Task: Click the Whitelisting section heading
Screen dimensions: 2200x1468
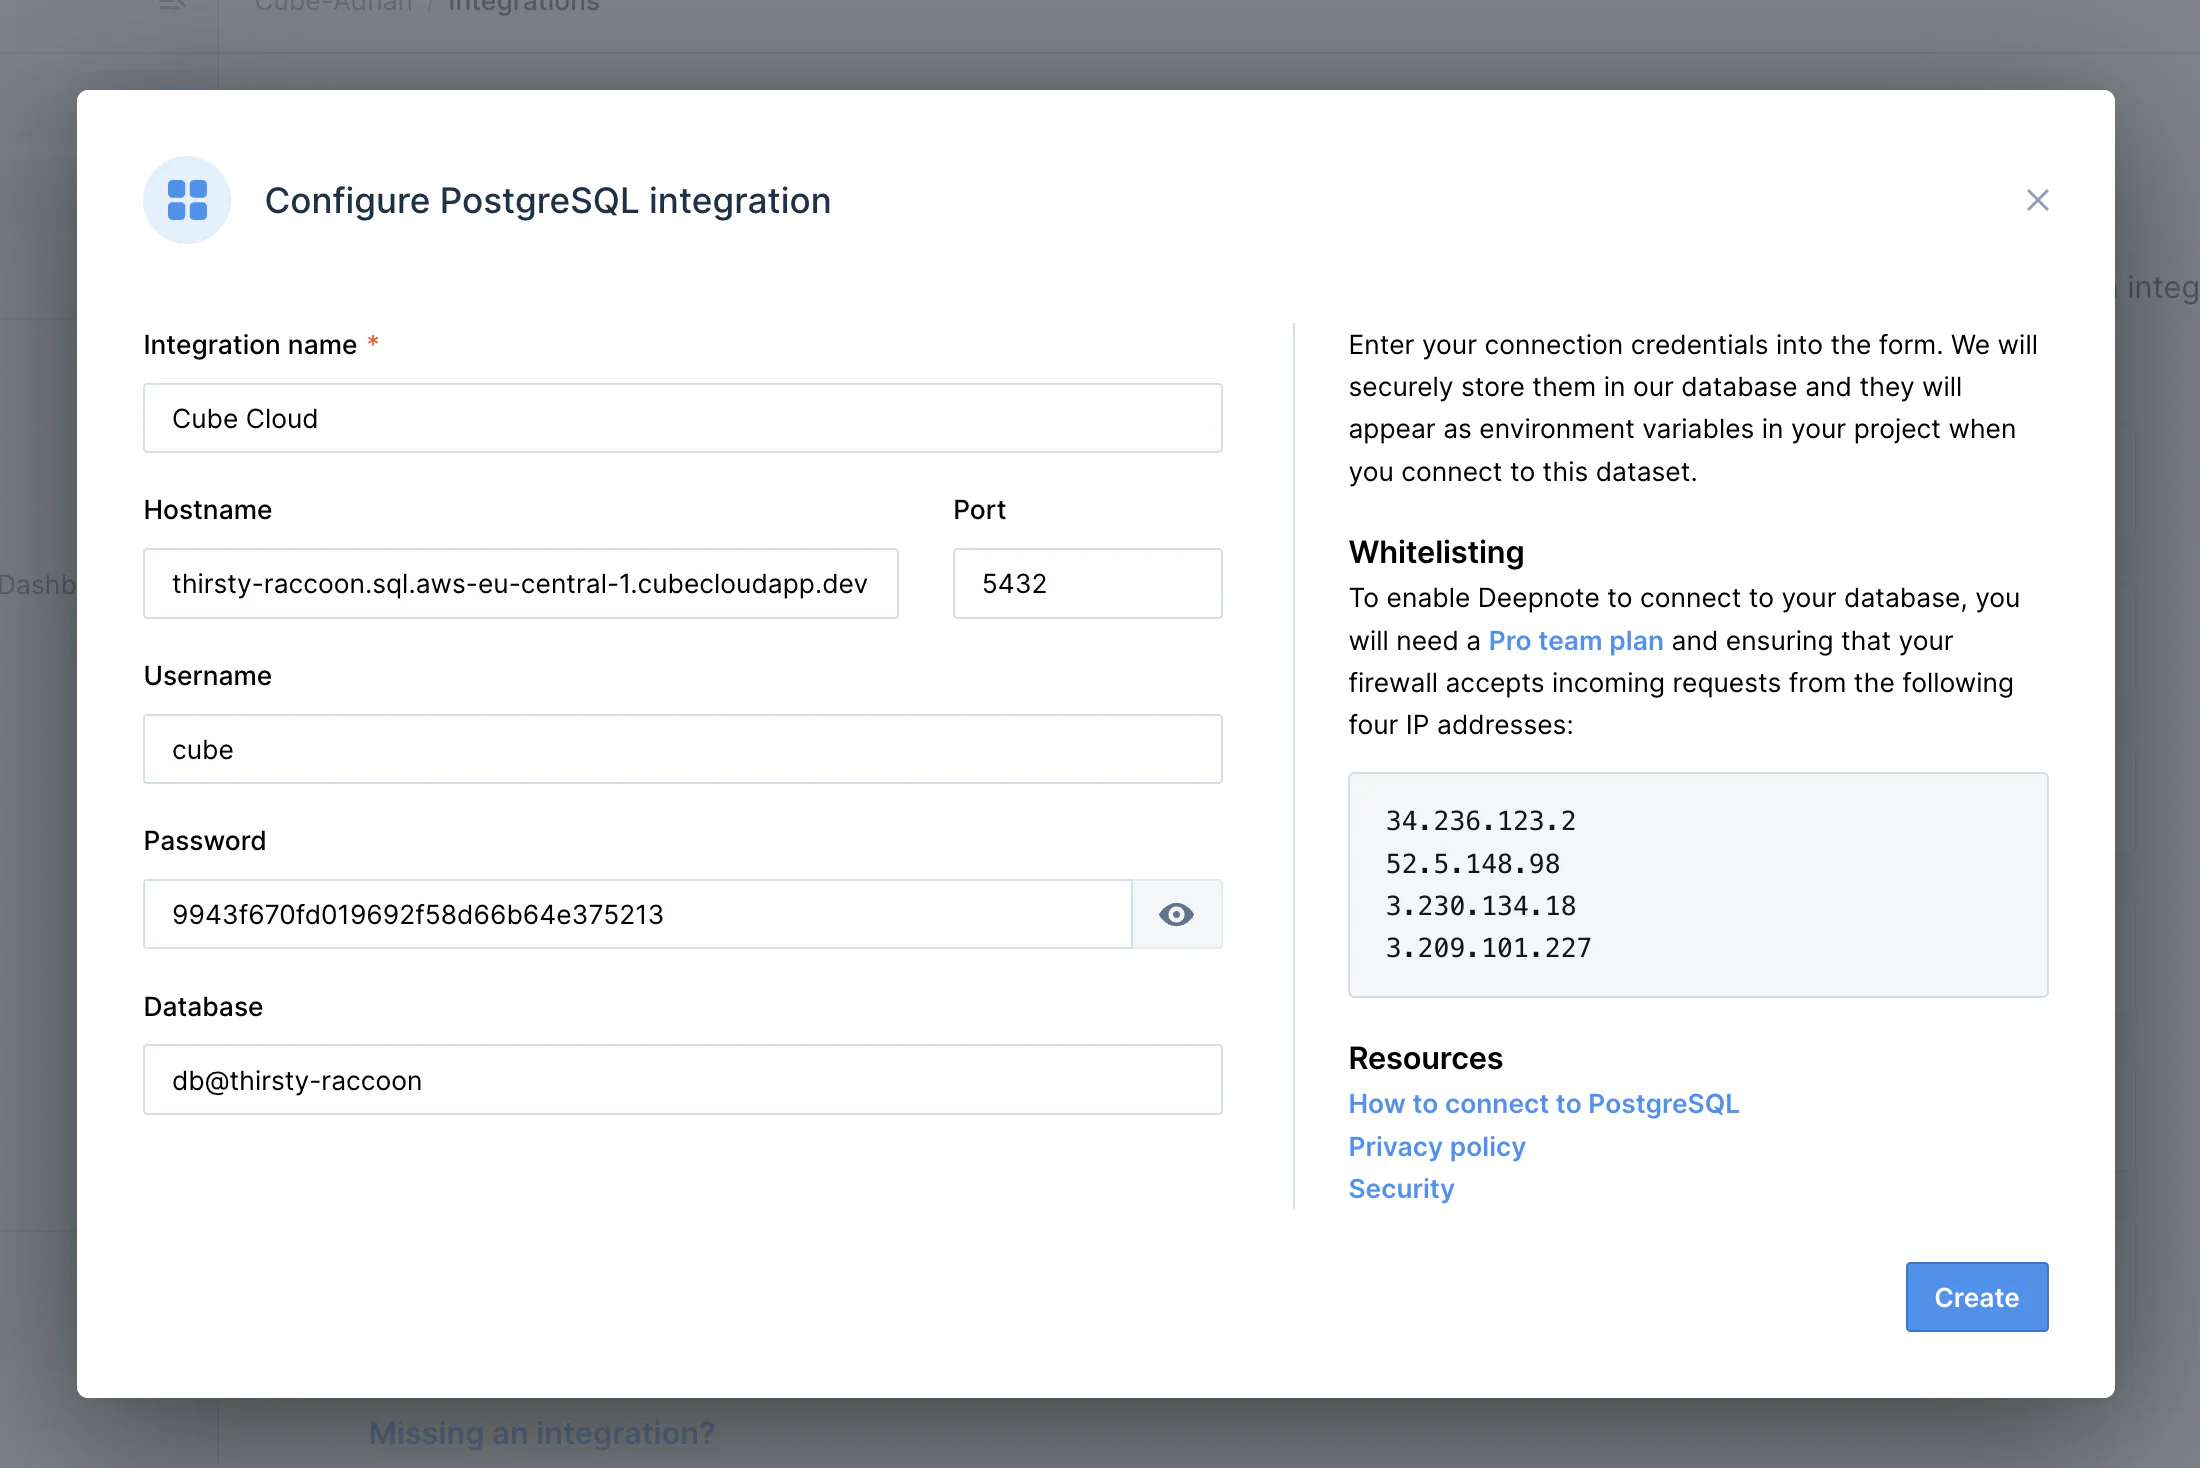Action: 1436,552
